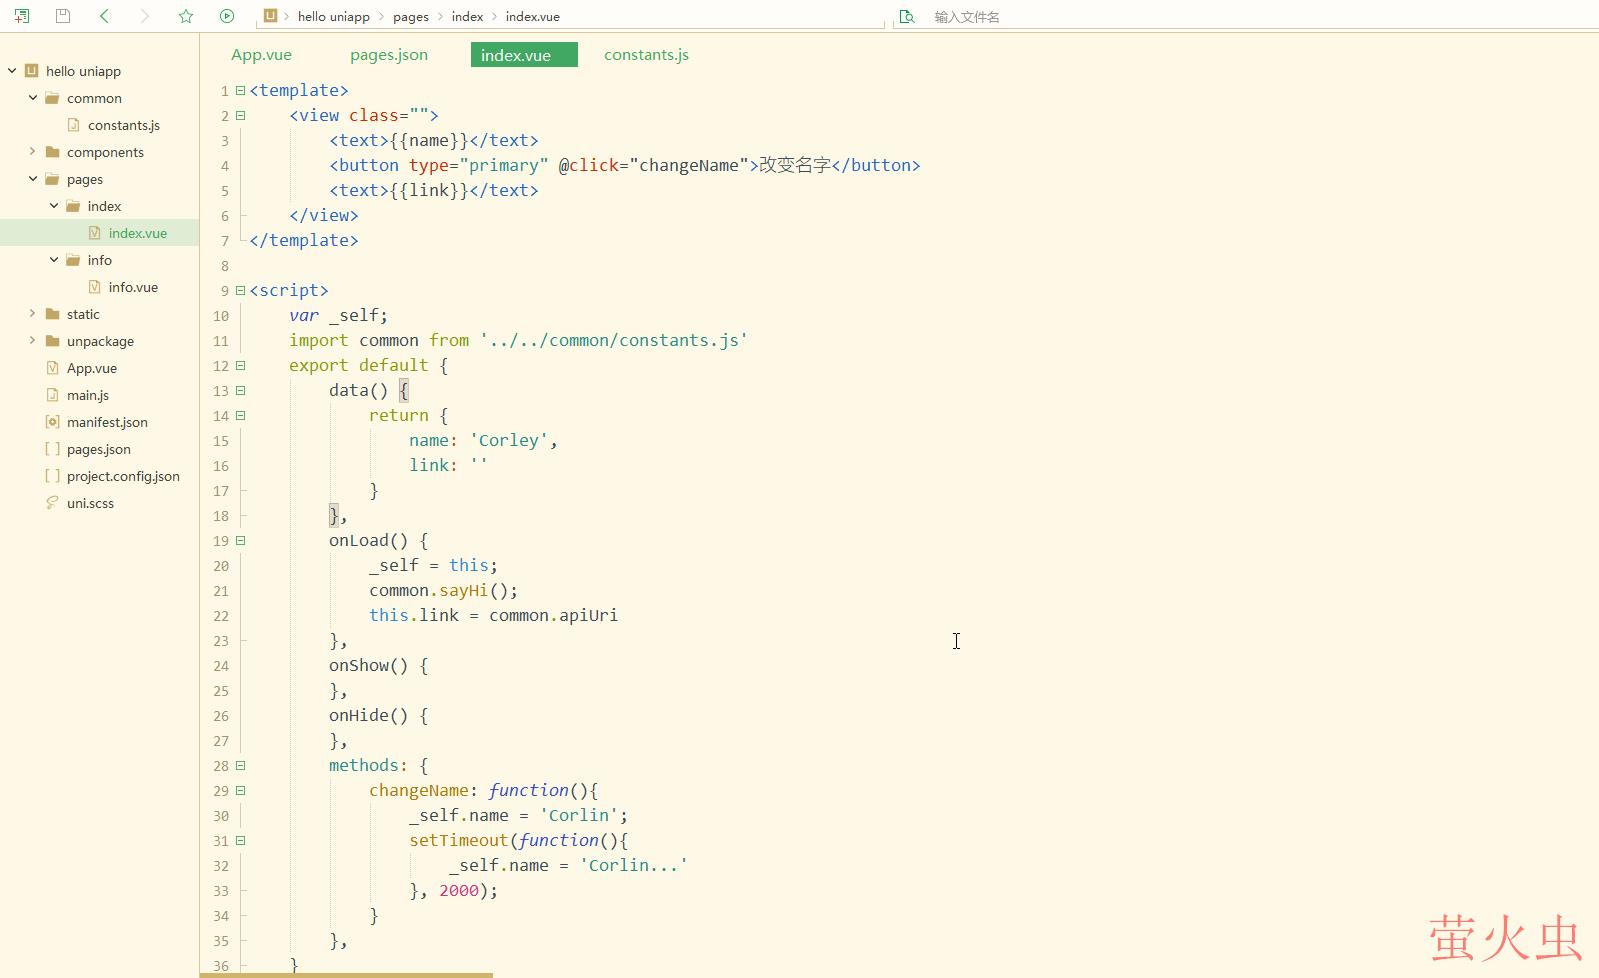The image size is (1599, 978).
Task: Expand the components folder chevron
Action: point(33,152)
